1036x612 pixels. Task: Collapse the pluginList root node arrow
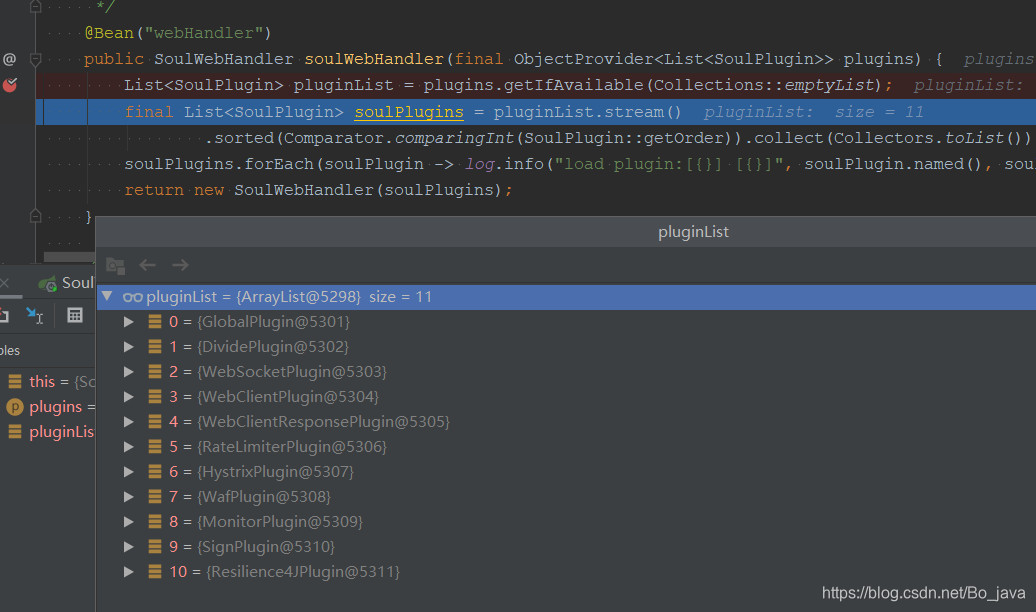tap(107, 296)
